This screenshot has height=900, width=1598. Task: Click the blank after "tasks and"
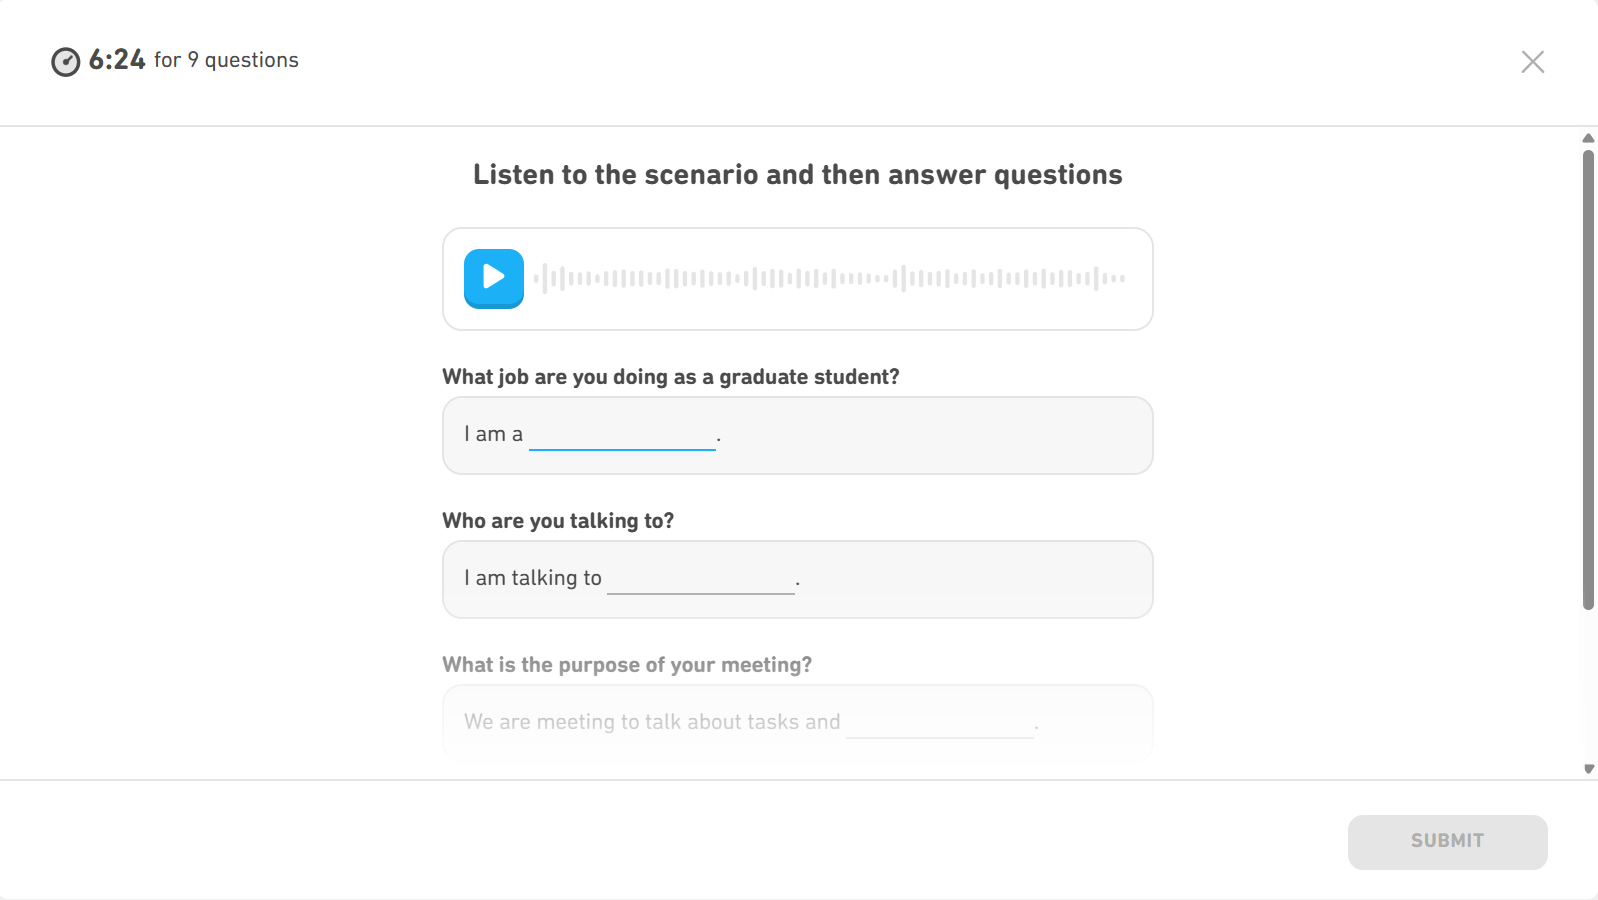[938, 722]
